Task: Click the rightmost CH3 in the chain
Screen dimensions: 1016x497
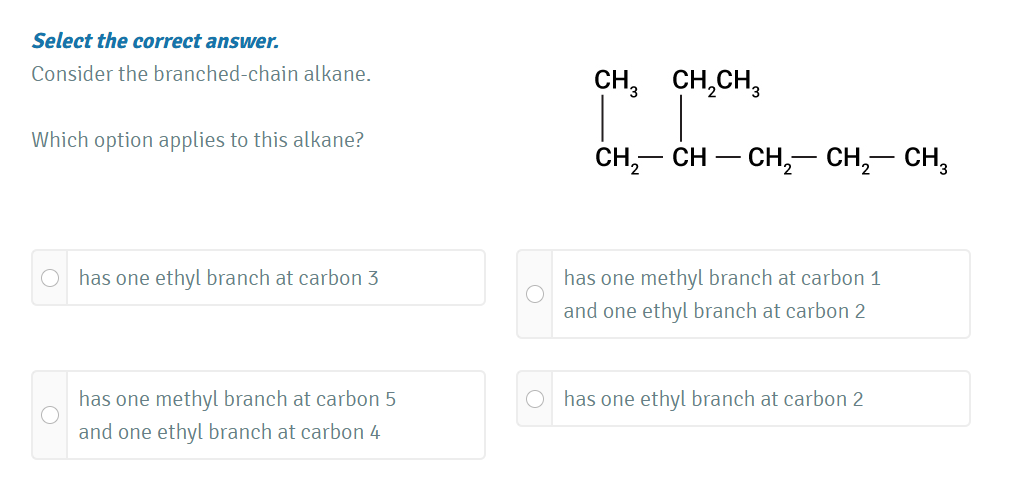Action: click(925, 160)
